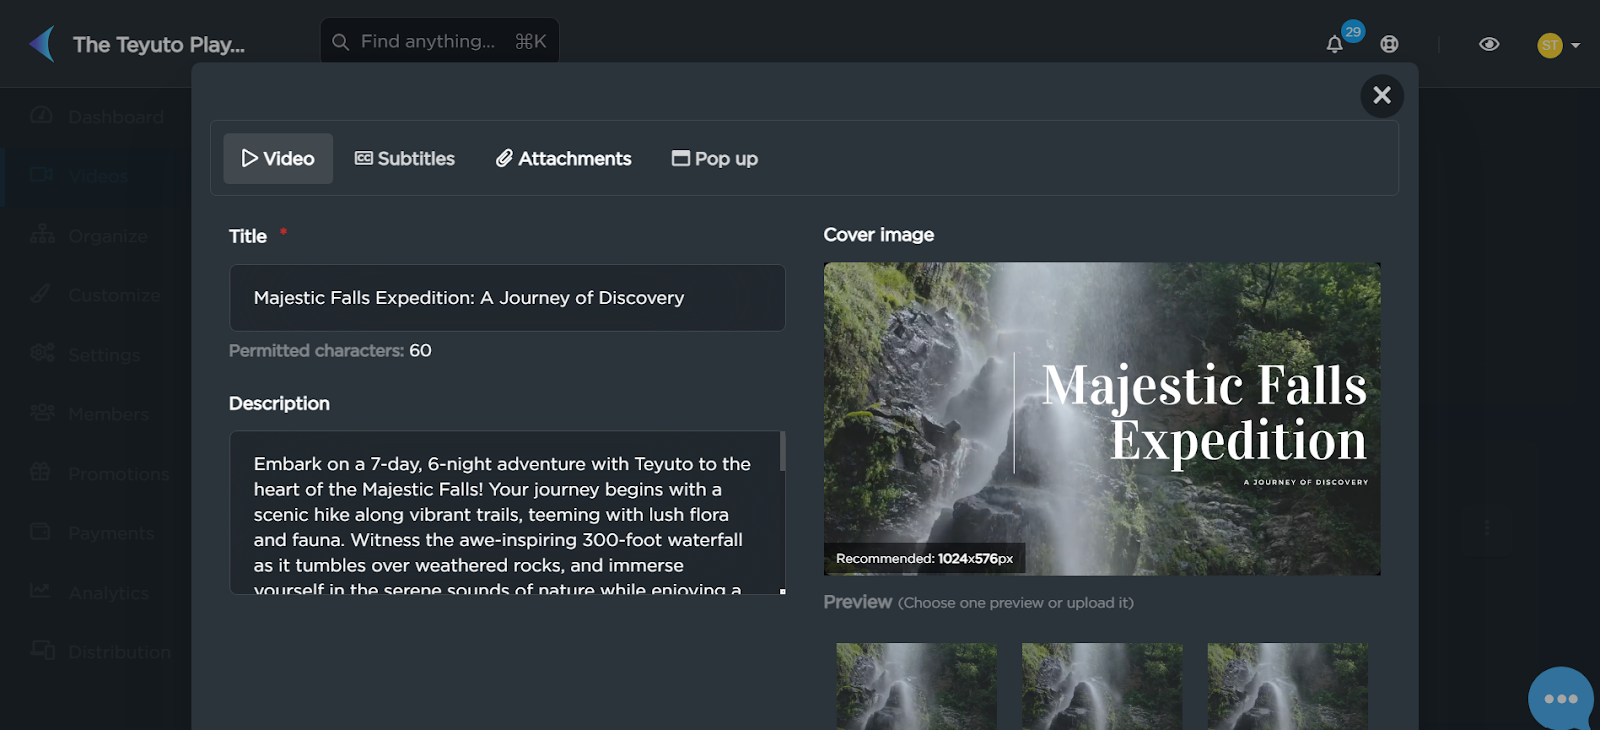Image resolution: width=1600 pixels, height=730 pixels.
Task: Select the second preview thumbnail
Action: pyautogui.click(x=1102, y=686)
